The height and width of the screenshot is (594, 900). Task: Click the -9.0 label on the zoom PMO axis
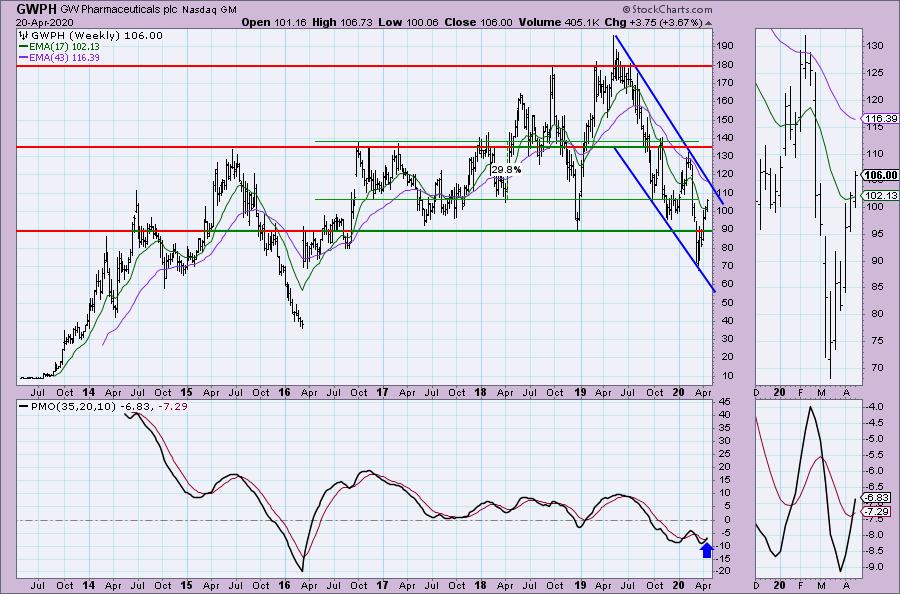coord(875,567)
